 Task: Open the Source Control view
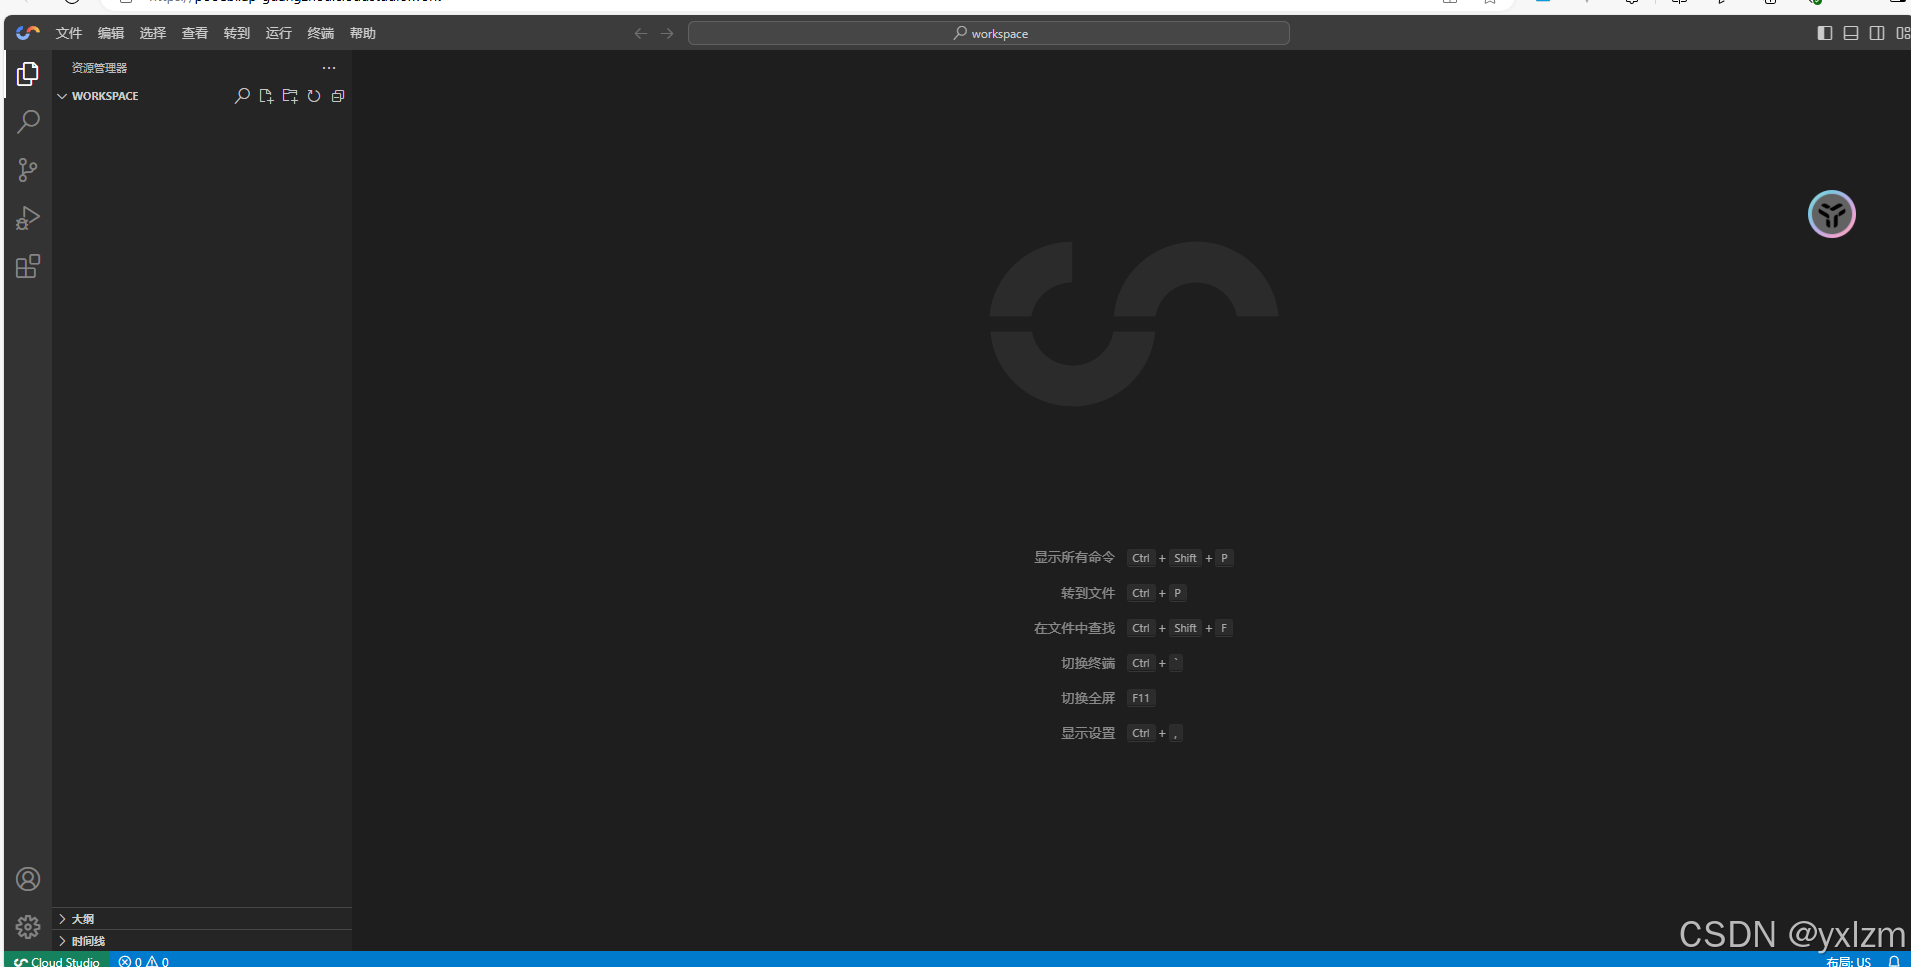[28, 170]
